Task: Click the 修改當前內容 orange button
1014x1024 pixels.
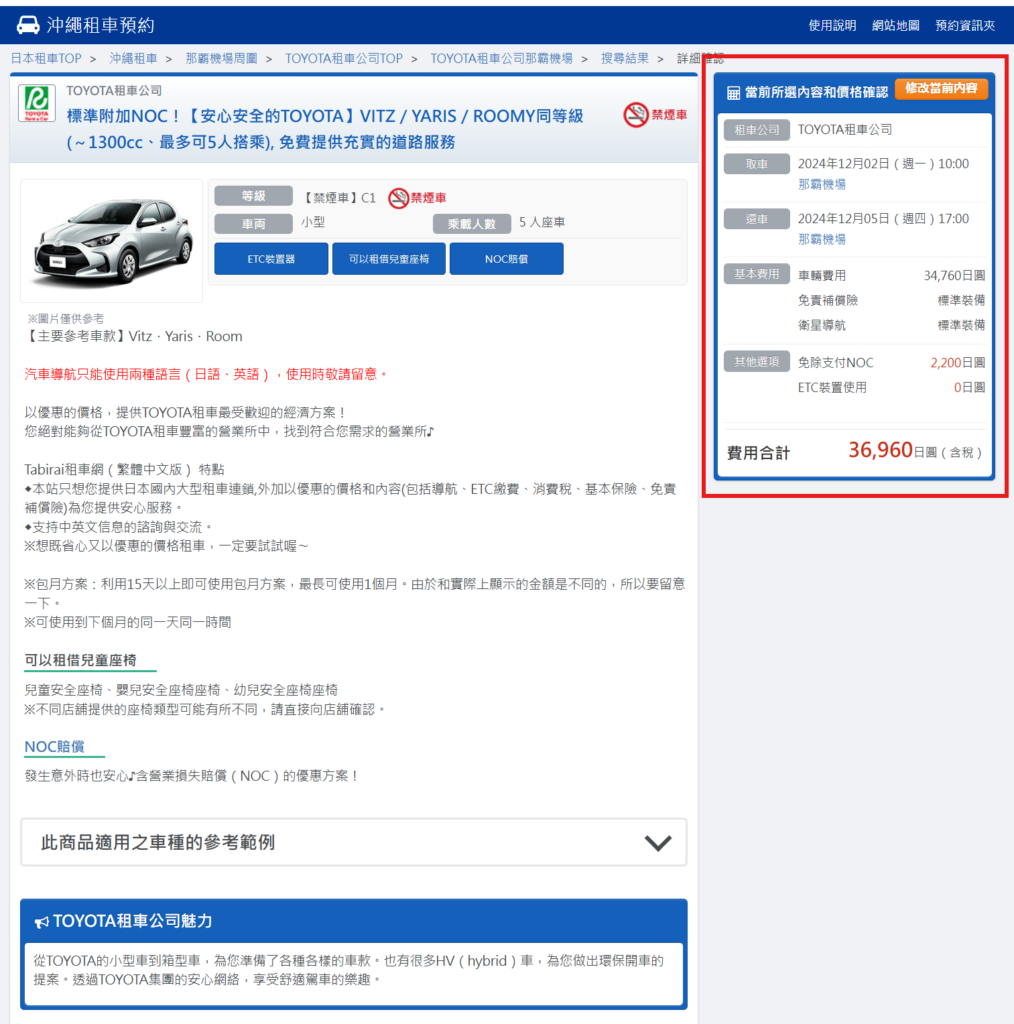Action: (941, 89)
